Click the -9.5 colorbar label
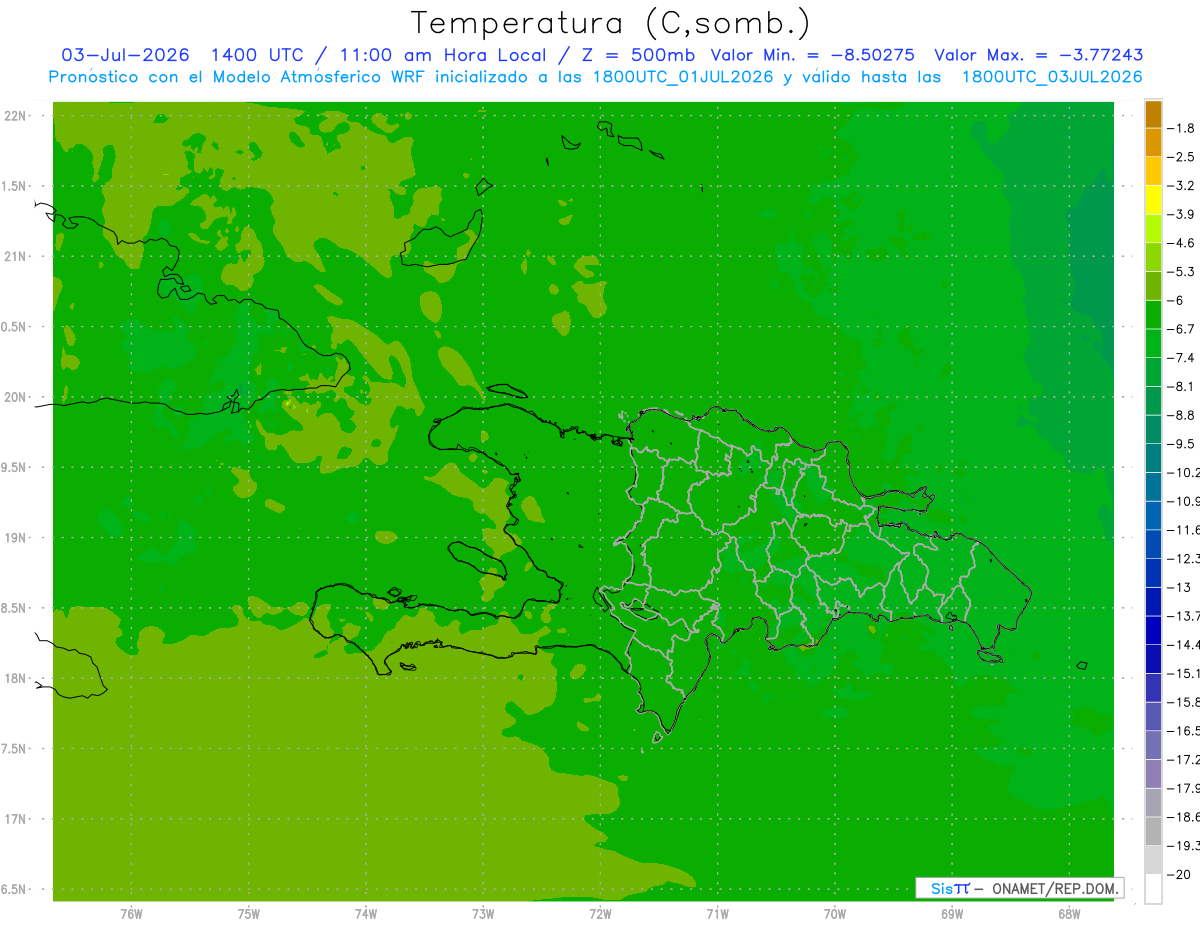This screenshot has height=927, width=1200. click(x=1181, y=444)
